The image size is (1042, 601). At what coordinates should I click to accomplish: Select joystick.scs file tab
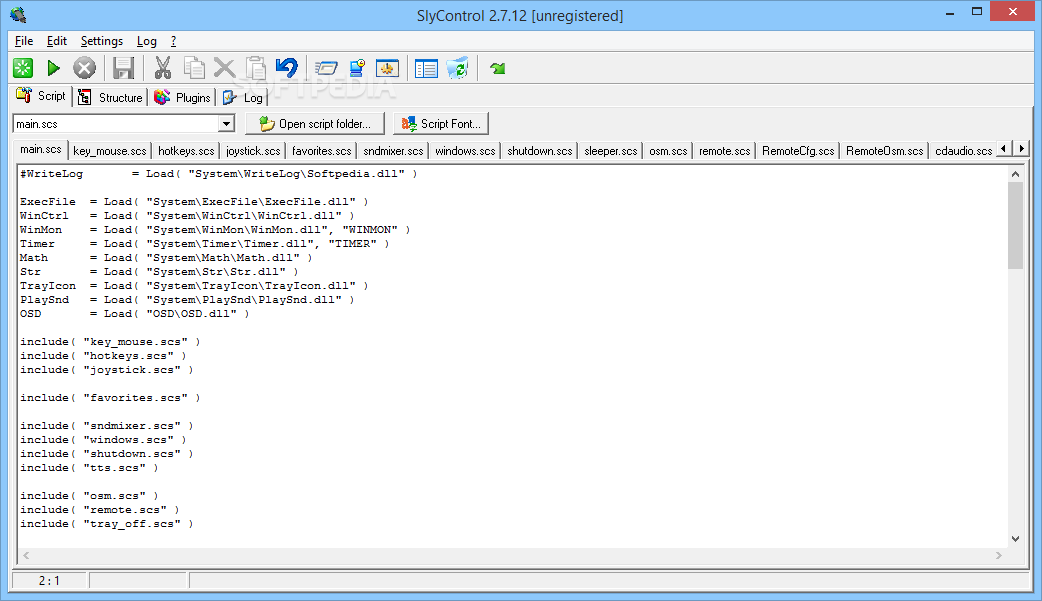pyautogui.click(x=253, y=151)
